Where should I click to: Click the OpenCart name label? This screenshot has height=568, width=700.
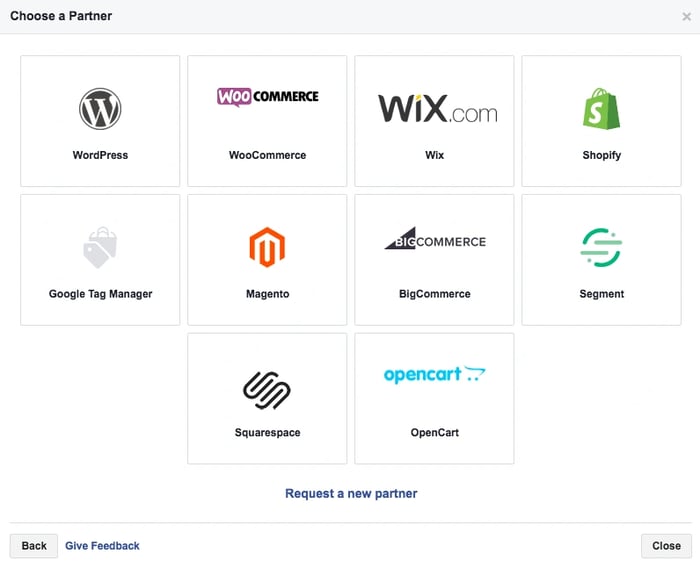pos(434,433)
